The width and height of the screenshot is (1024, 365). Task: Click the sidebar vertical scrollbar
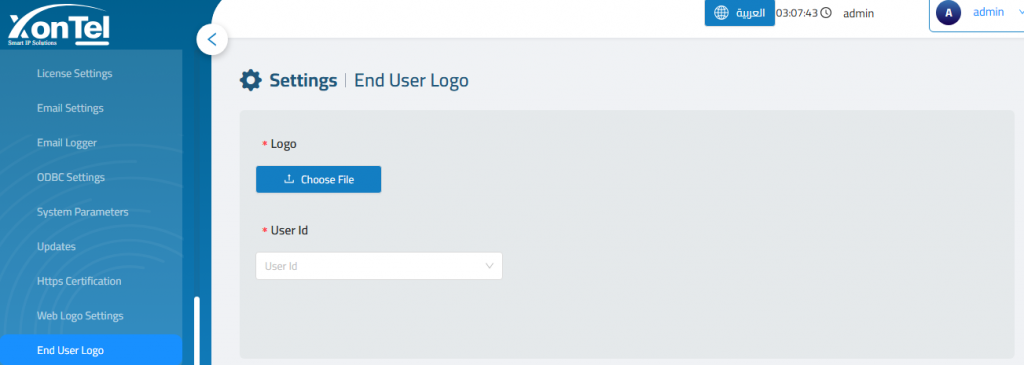tap(197, 330)
